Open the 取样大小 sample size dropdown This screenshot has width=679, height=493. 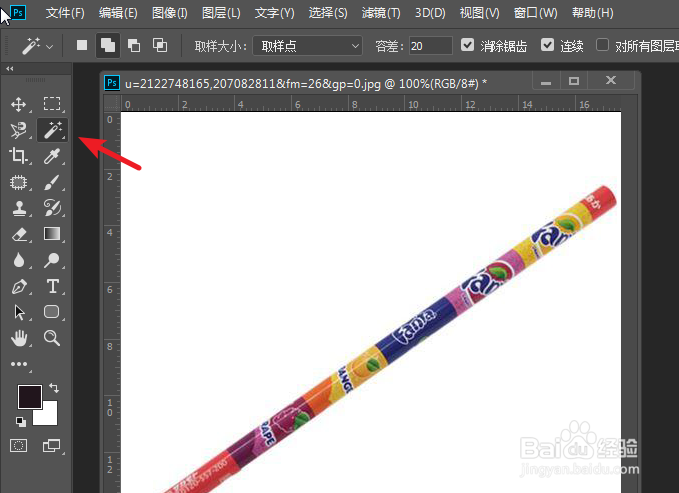pos(307,45)
